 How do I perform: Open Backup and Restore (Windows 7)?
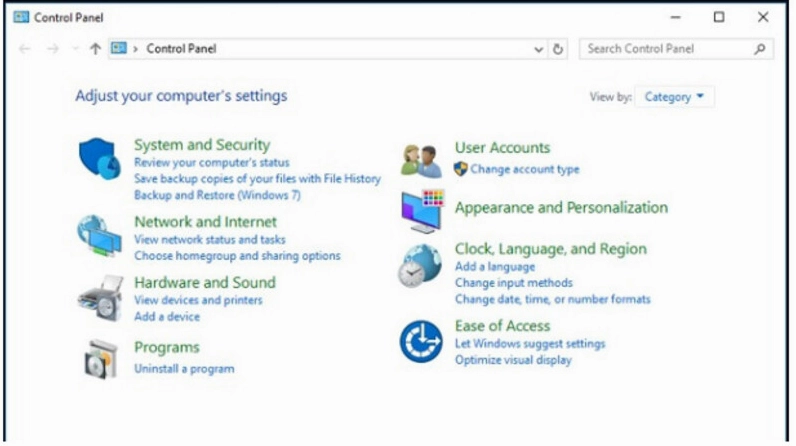coord(217,195)
